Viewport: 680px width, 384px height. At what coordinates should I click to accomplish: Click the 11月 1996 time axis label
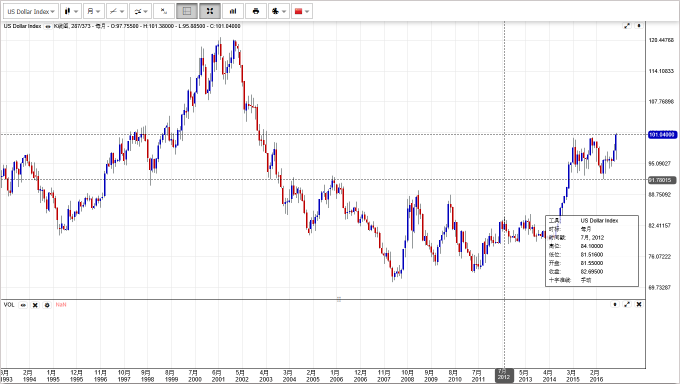pos(100,376)
